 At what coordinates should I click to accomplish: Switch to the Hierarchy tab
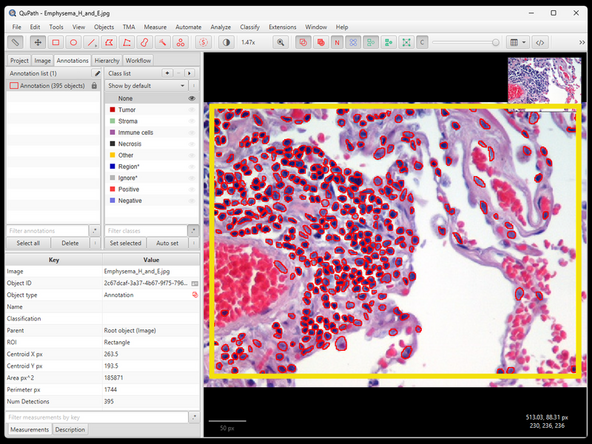tap(107, 60)
